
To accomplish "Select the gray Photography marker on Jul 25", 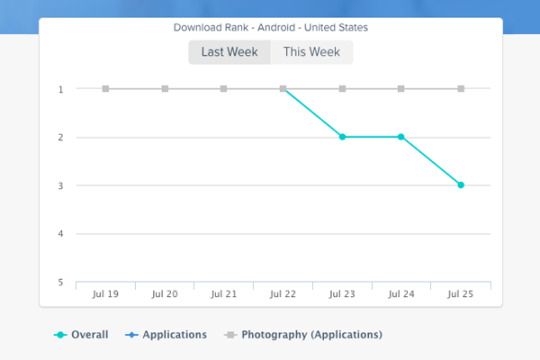I will tap(461, 89).
